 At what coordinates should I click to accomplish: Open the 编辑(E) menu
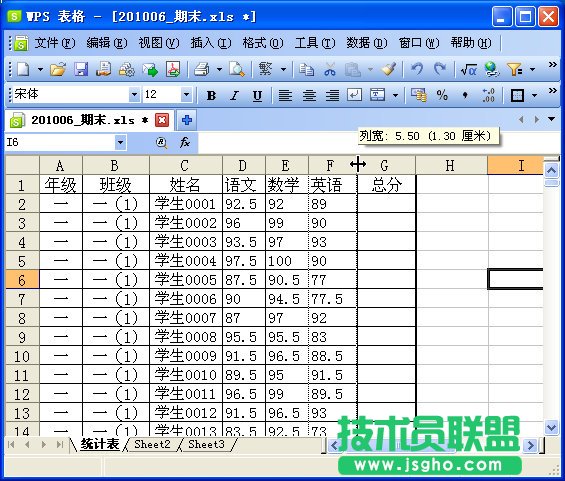tap(107, 43)
